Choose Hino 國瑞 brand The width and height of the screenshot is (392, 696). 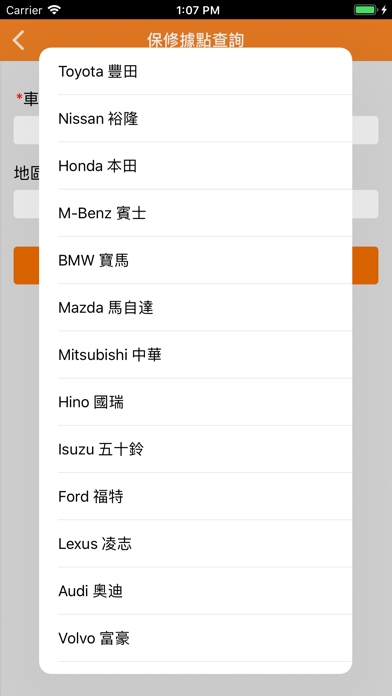coord(195,402)
